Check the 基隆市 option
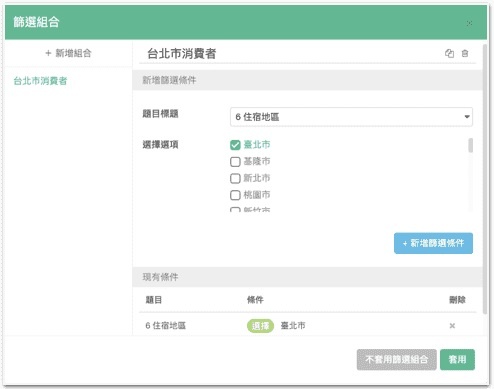This screenshot has height=389, width=494. click(235, 162)
